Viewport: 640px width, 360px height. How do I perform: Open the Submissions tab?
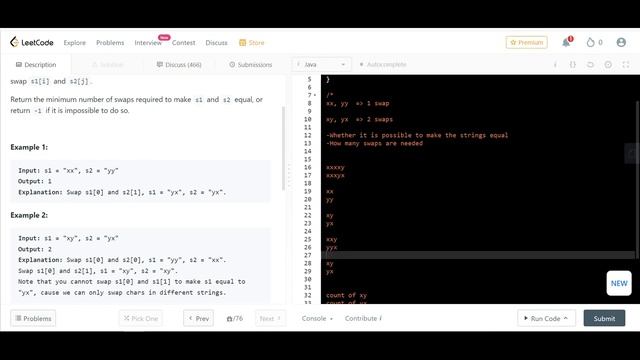click(250, 64)
